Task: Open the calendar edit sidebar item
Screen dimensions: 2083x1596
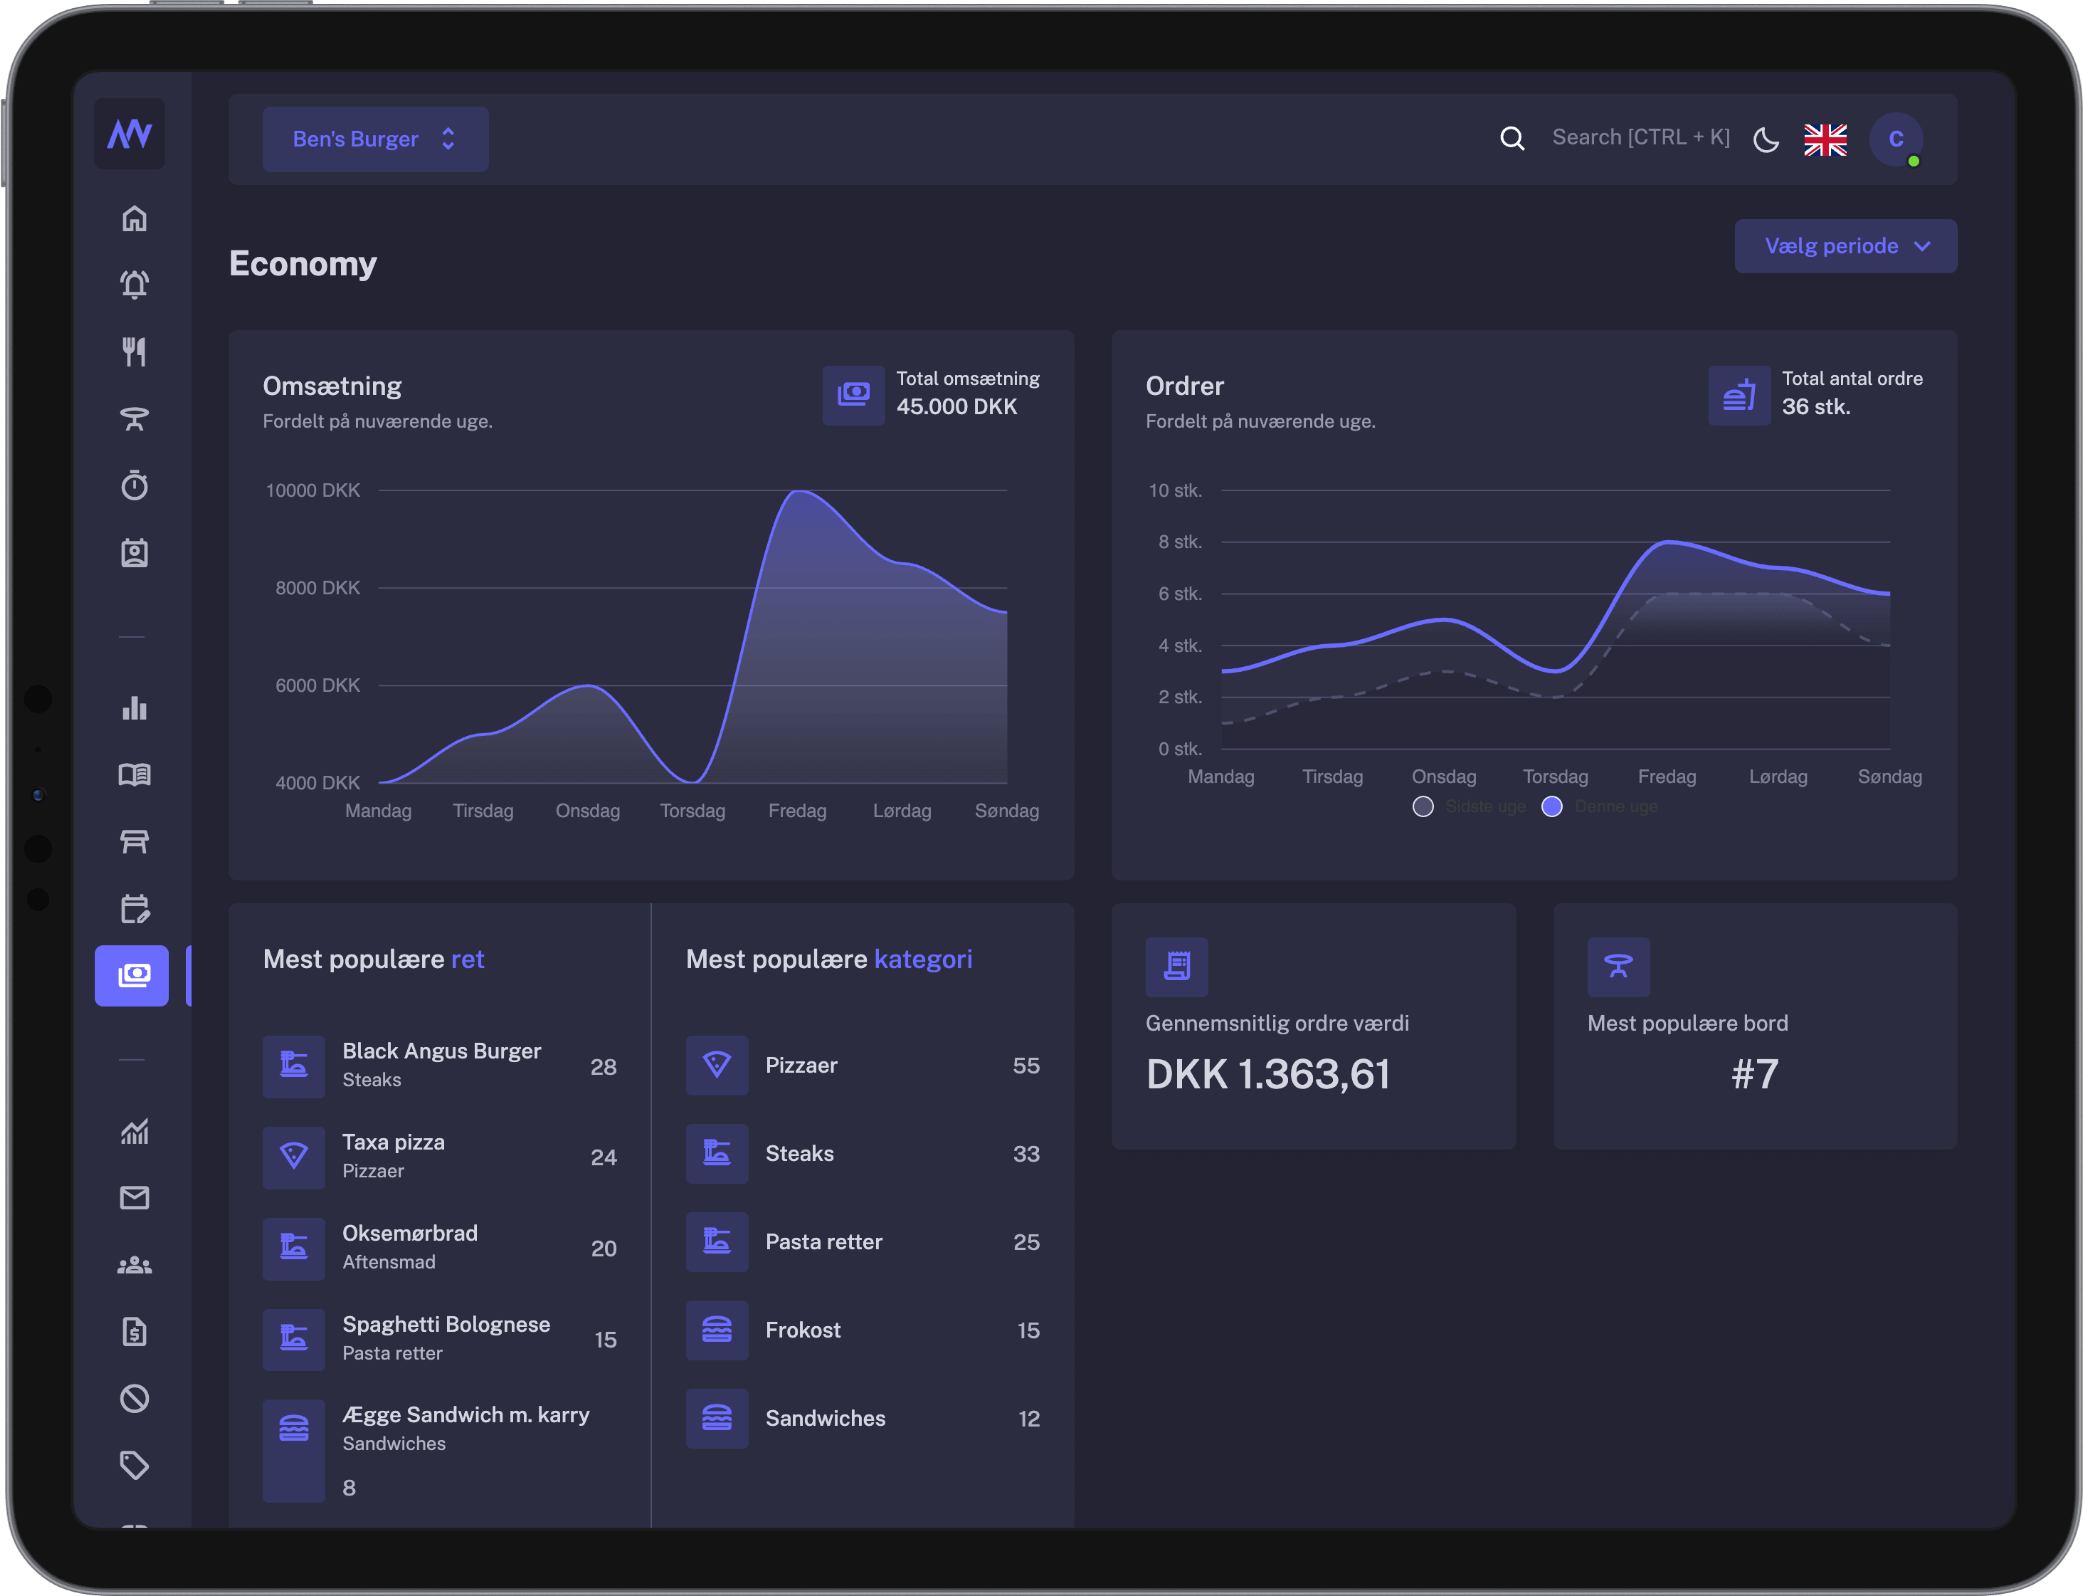Action: [134, 908]
